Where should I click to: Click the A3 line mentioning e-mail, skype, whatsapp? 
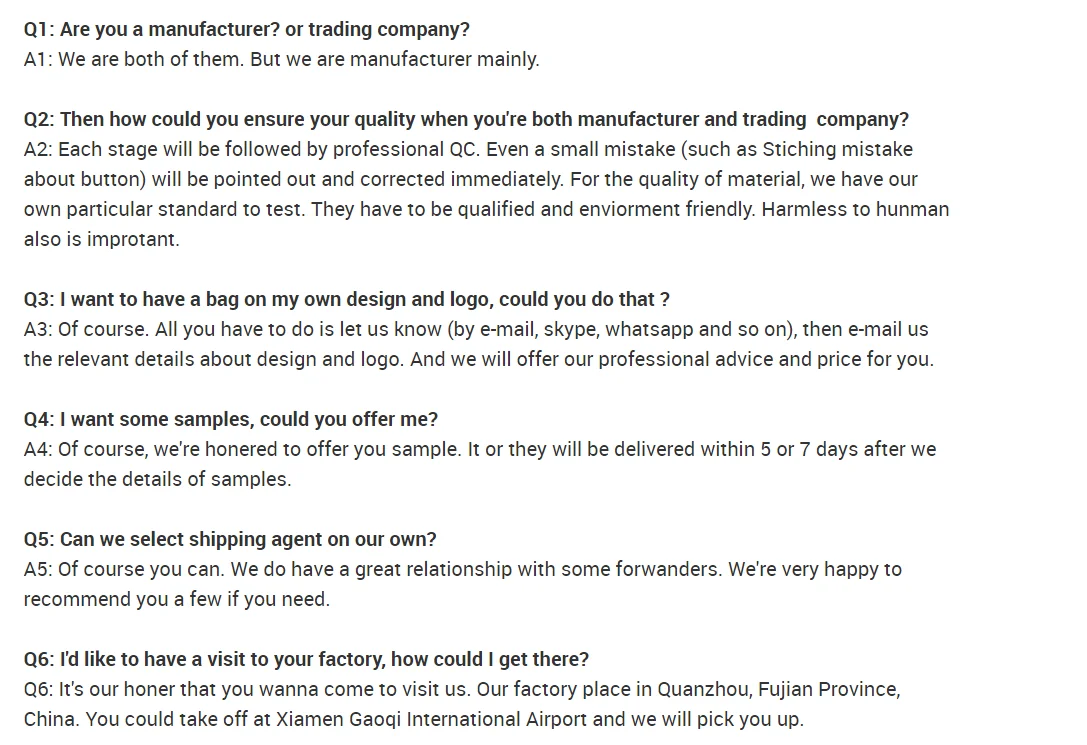tap(476, 329)
